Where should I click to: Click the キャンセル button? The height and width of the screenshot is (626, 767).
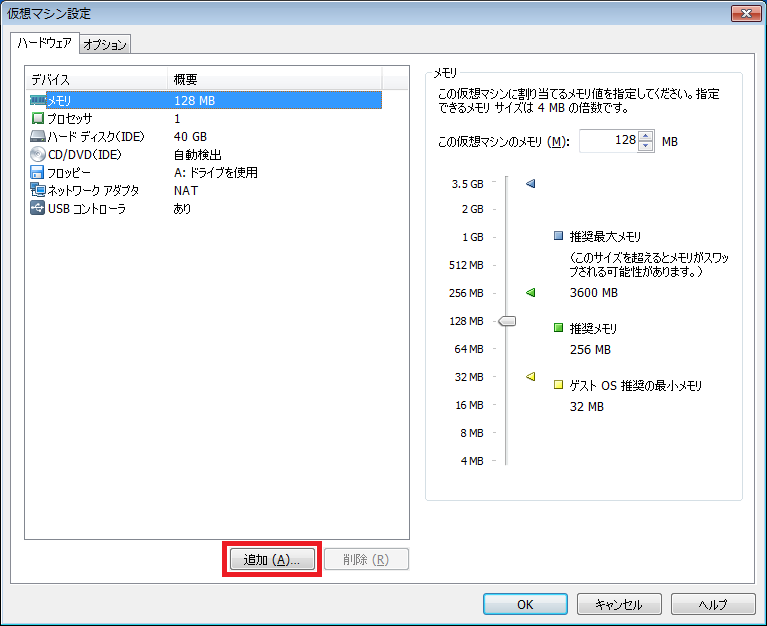tap(619, 604)
